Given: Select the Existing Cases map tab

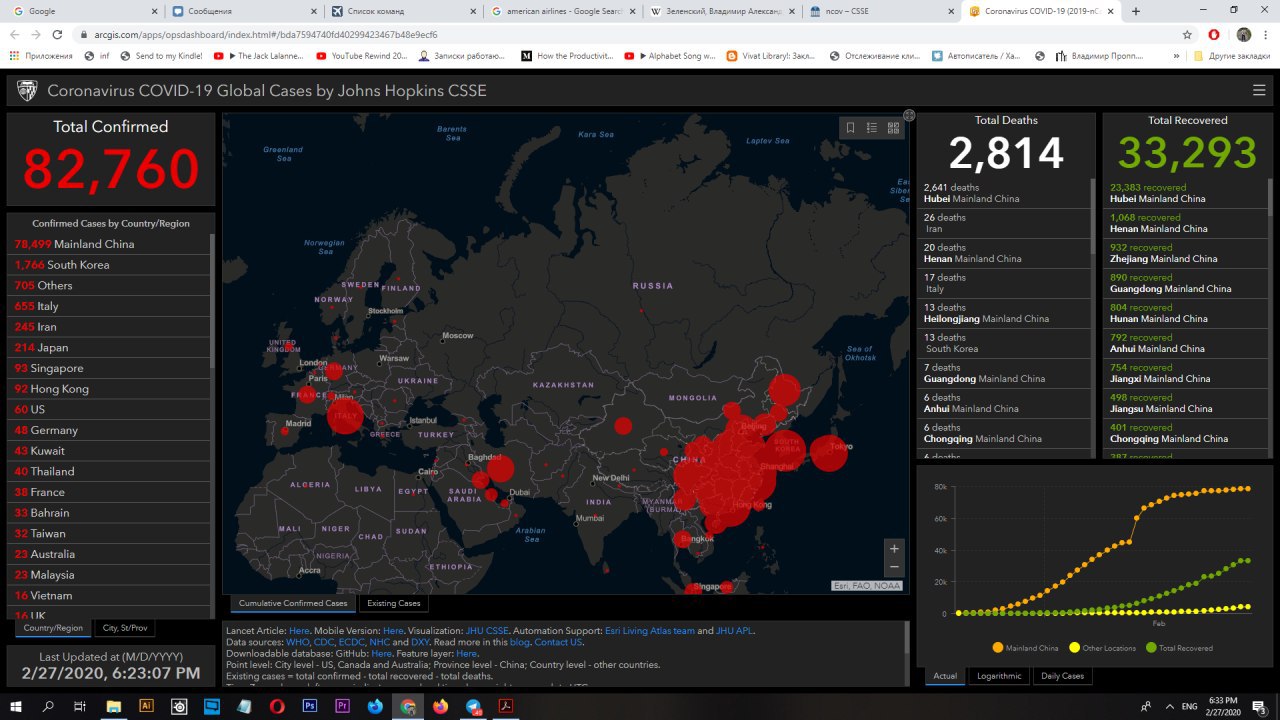Looking at the screenshot, I should click(x=394, y=603).
